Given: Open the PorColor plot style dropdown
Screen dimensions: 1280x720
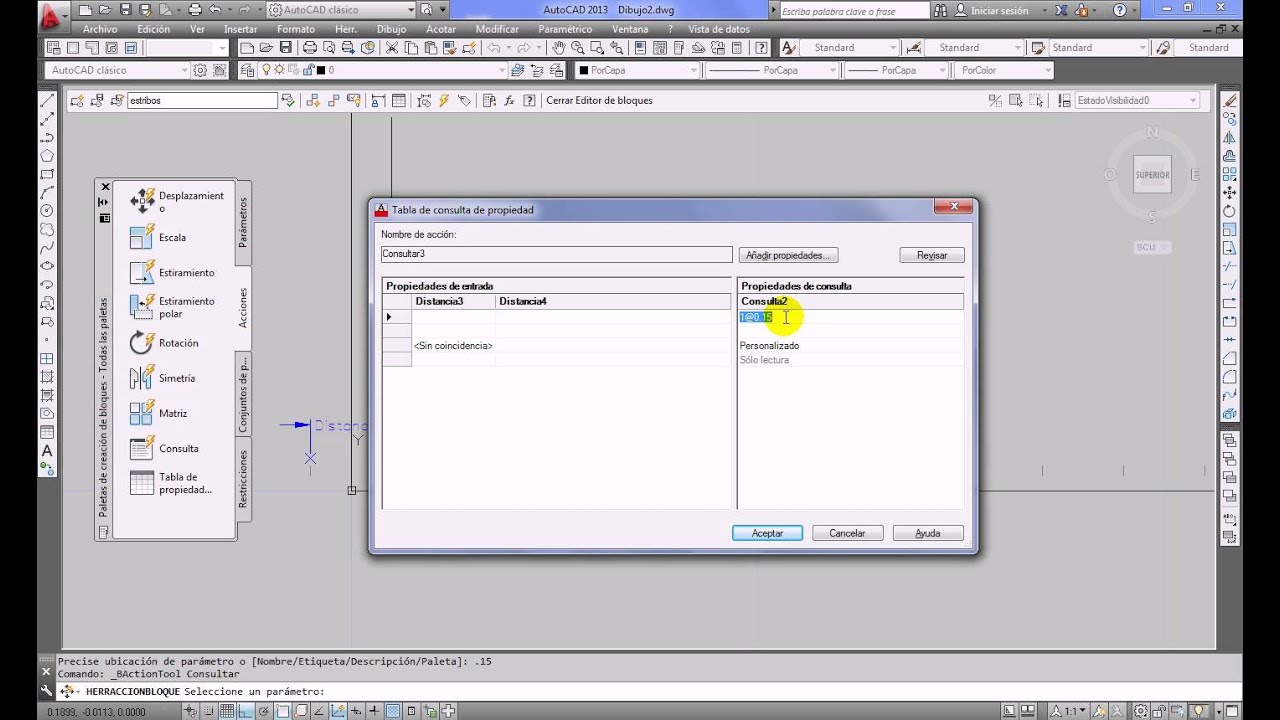Looking at the screenshot, I should pyautogui.click(x=1004, y=70).
